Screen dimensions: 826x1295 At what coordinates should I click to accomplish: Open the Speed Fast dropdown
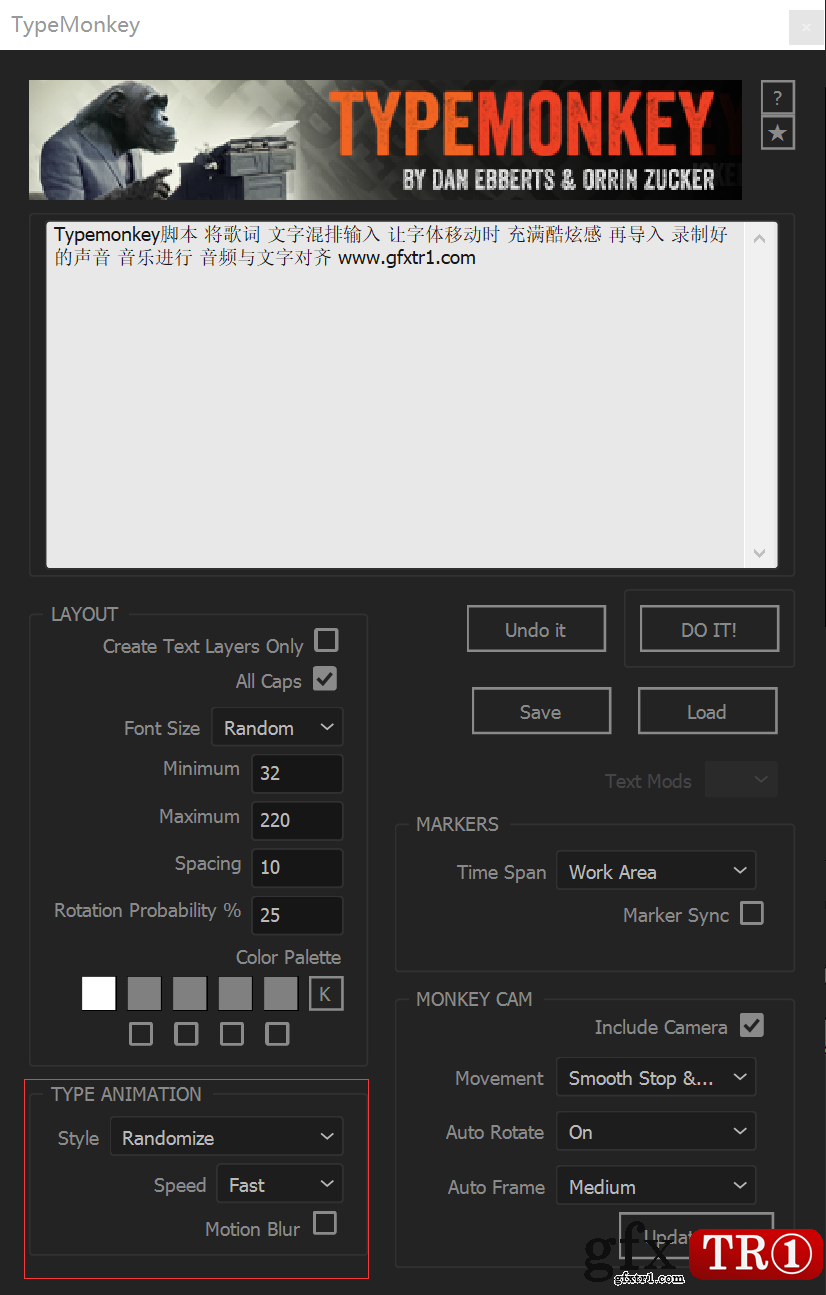pyautogui.click(x=280, y=1184)
